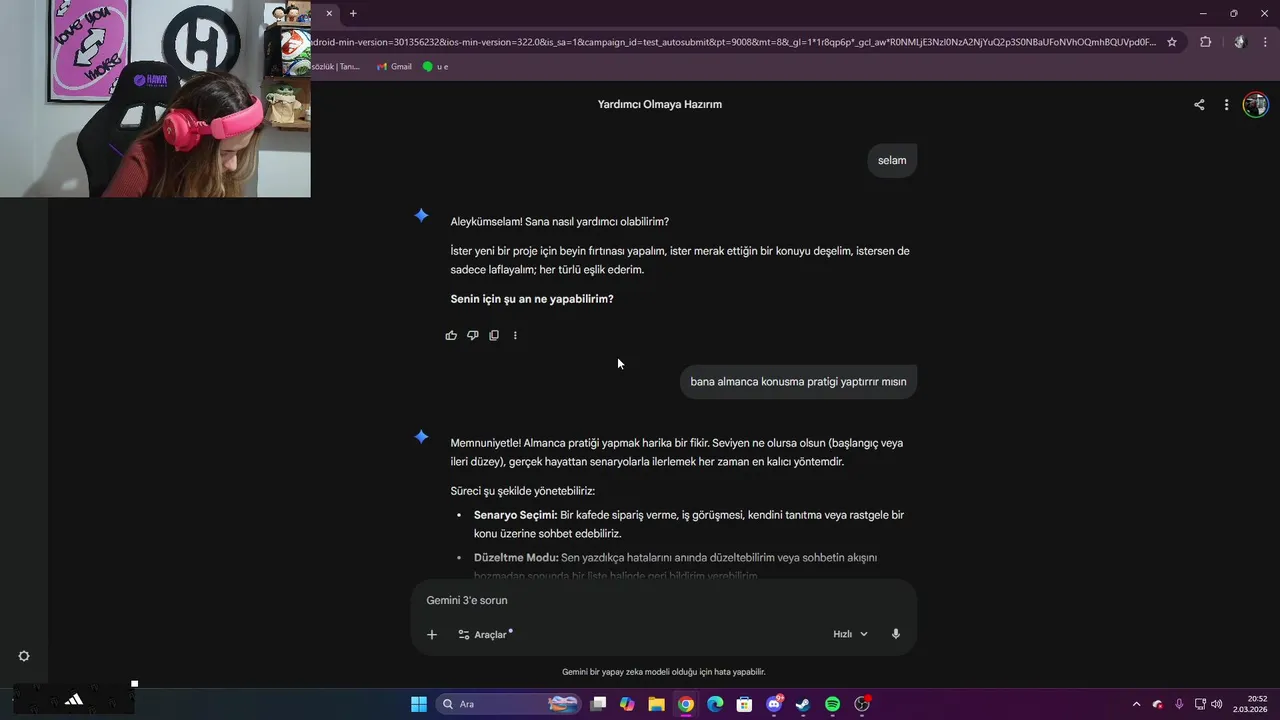The height and width of the screenshot is (720, 1280).
Task: Close the current browser tab
Action: pyautogui.click(x=329, y=13)
